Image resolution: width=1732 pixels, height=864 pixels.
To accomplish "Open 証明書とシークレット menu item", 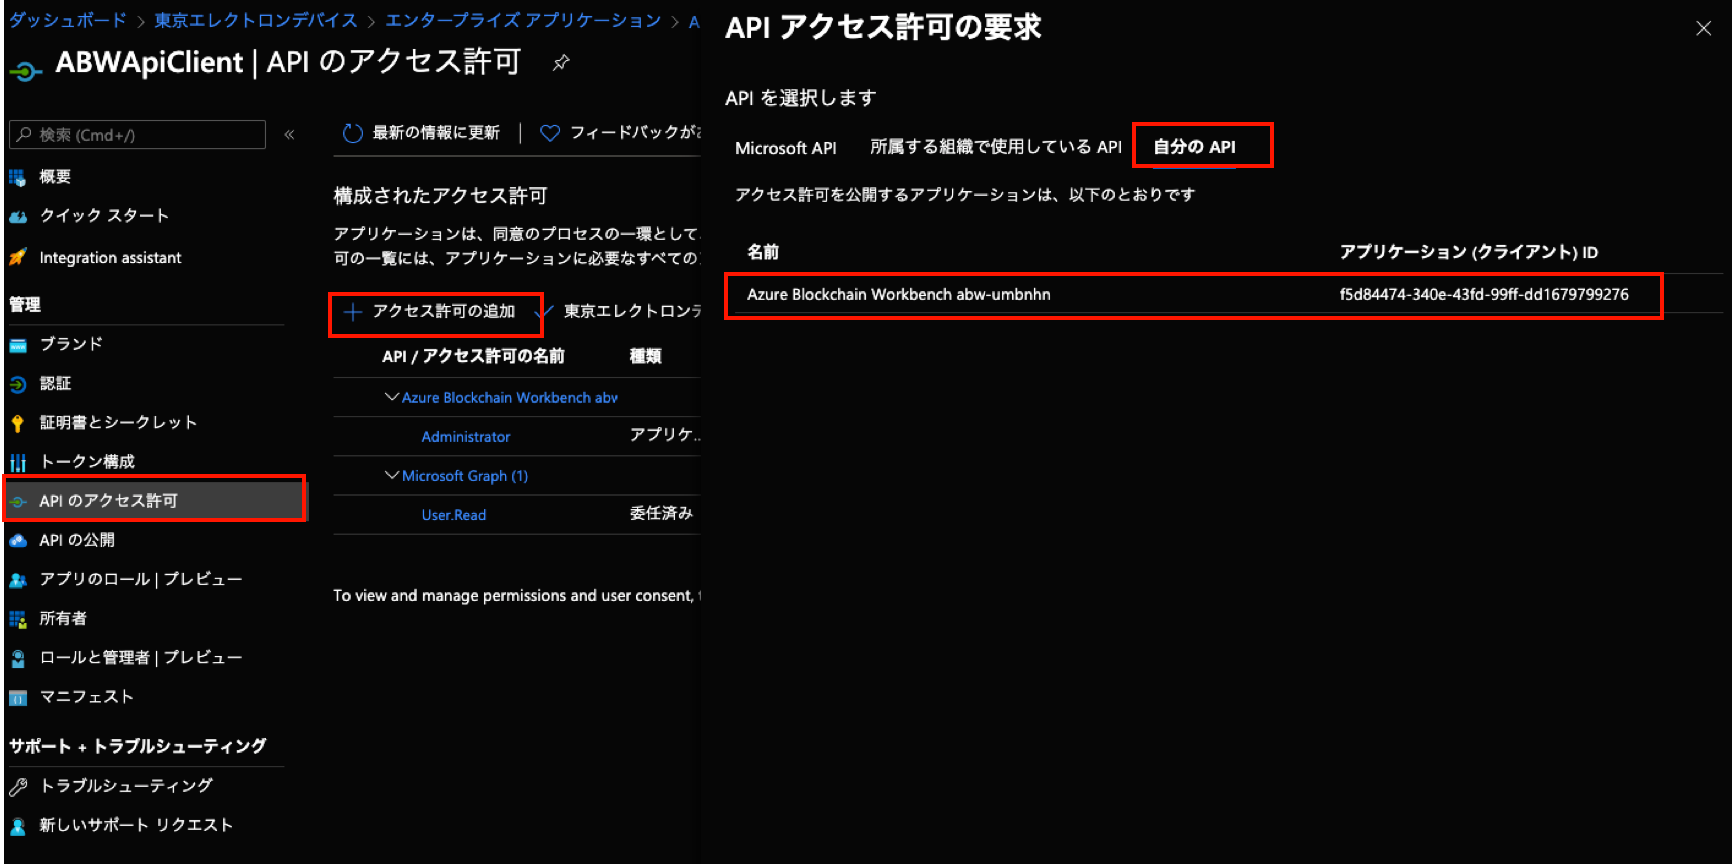I will [x=118, y=423].
